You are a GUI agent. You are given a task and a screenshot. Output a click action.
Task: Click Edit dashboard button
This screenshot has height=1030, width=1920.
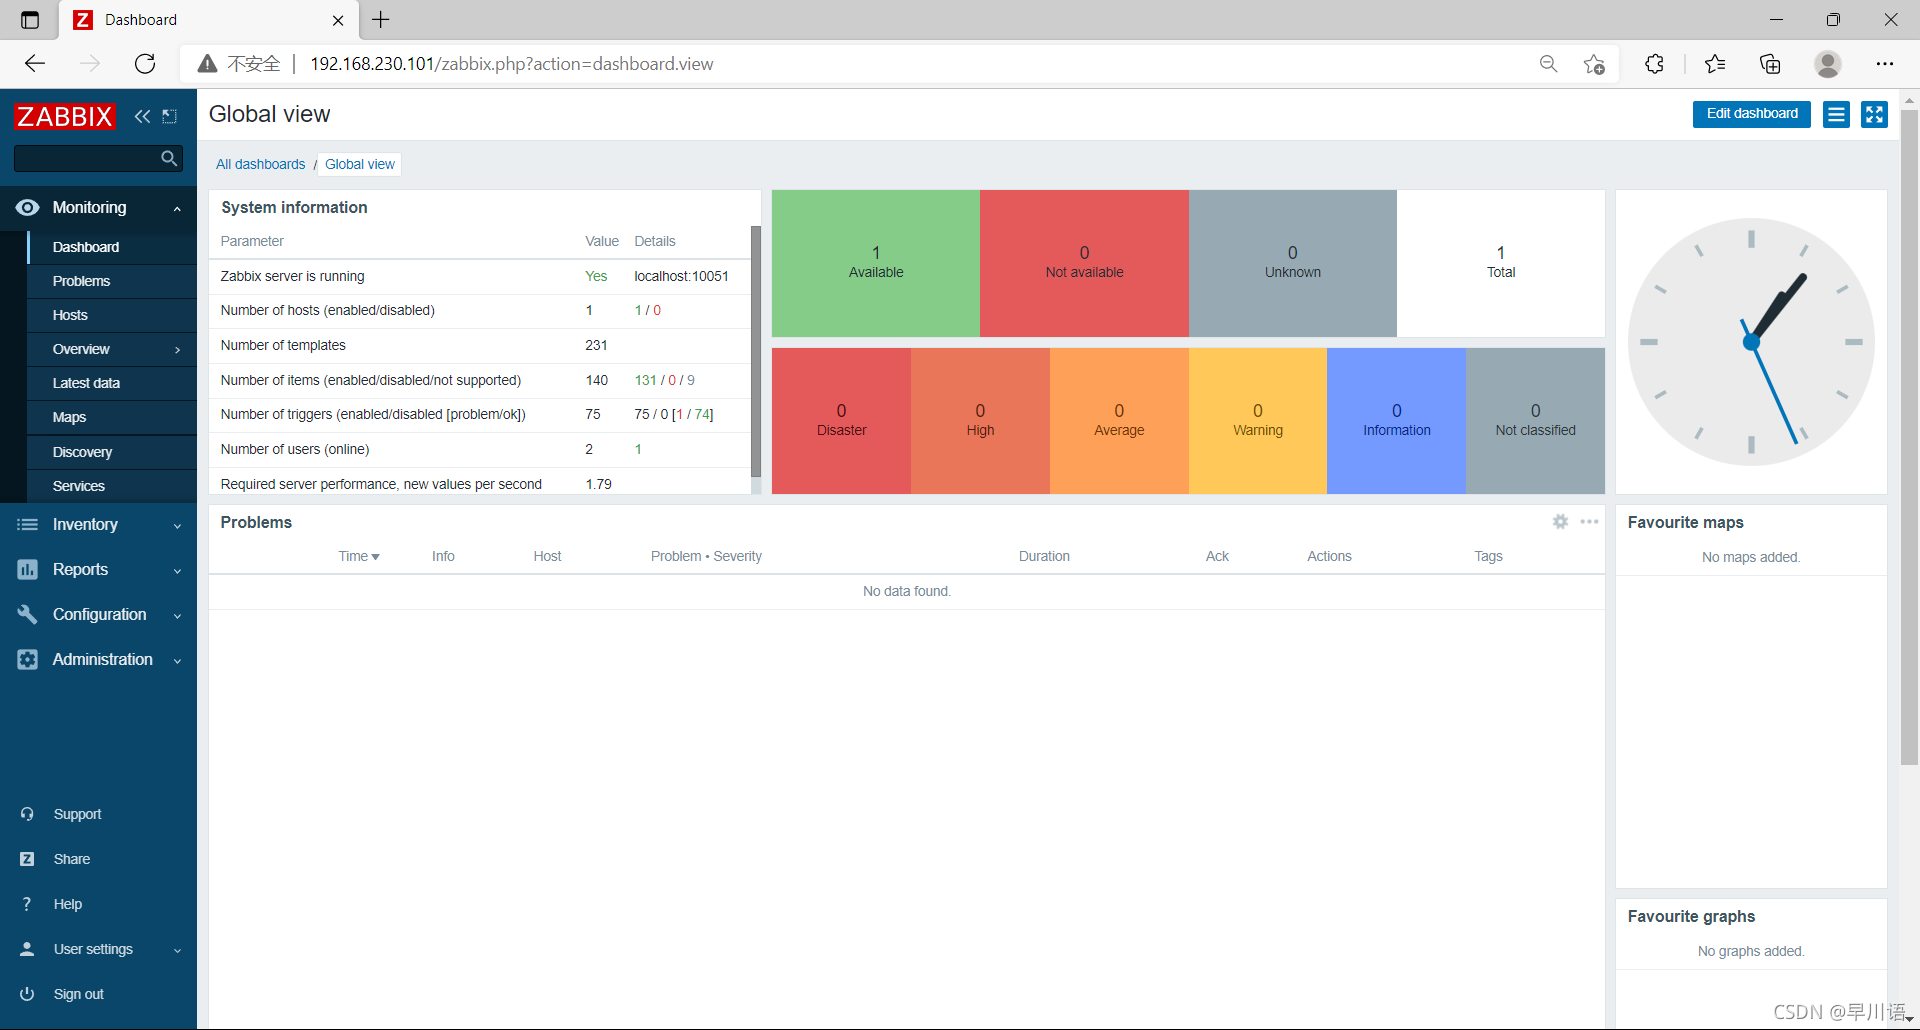(x=1751, y=114)
